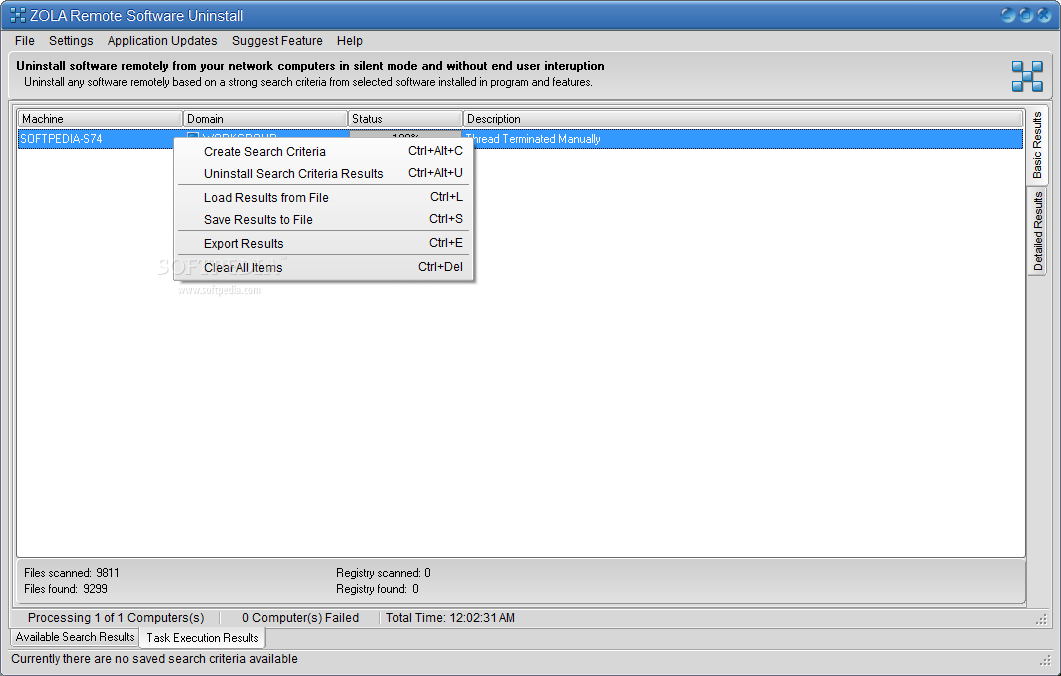Choose Load Results from File
This screenshot has width=1061, height=676.
coord(323,198)
